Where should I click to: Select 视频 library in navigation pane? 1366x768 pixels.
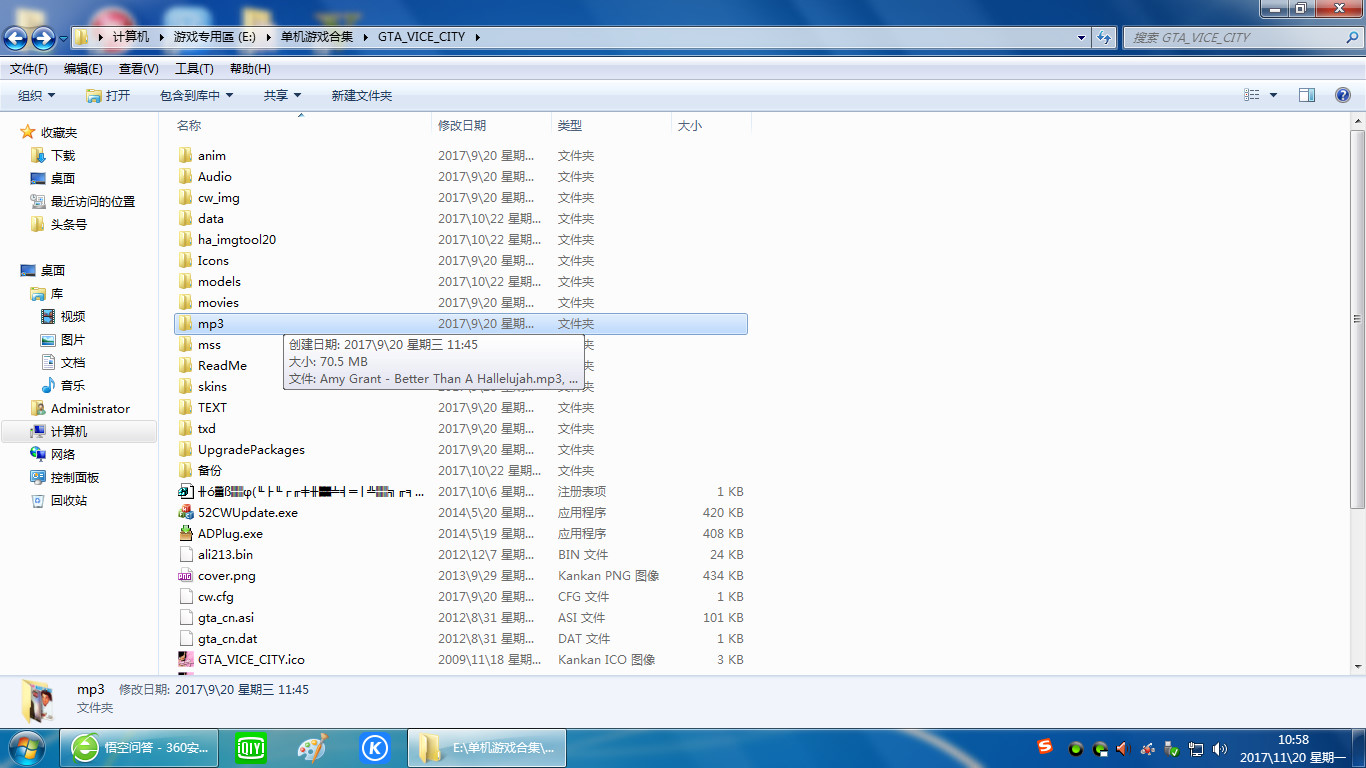tap(73, 316)
